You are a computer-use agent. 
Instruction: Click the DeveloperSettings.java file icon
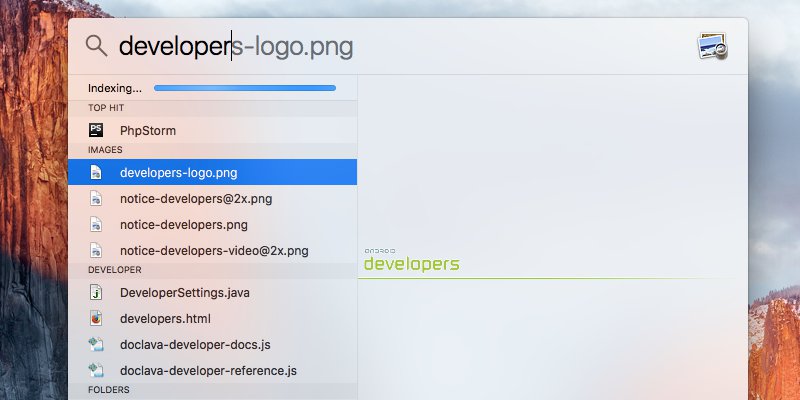[96, 293]
